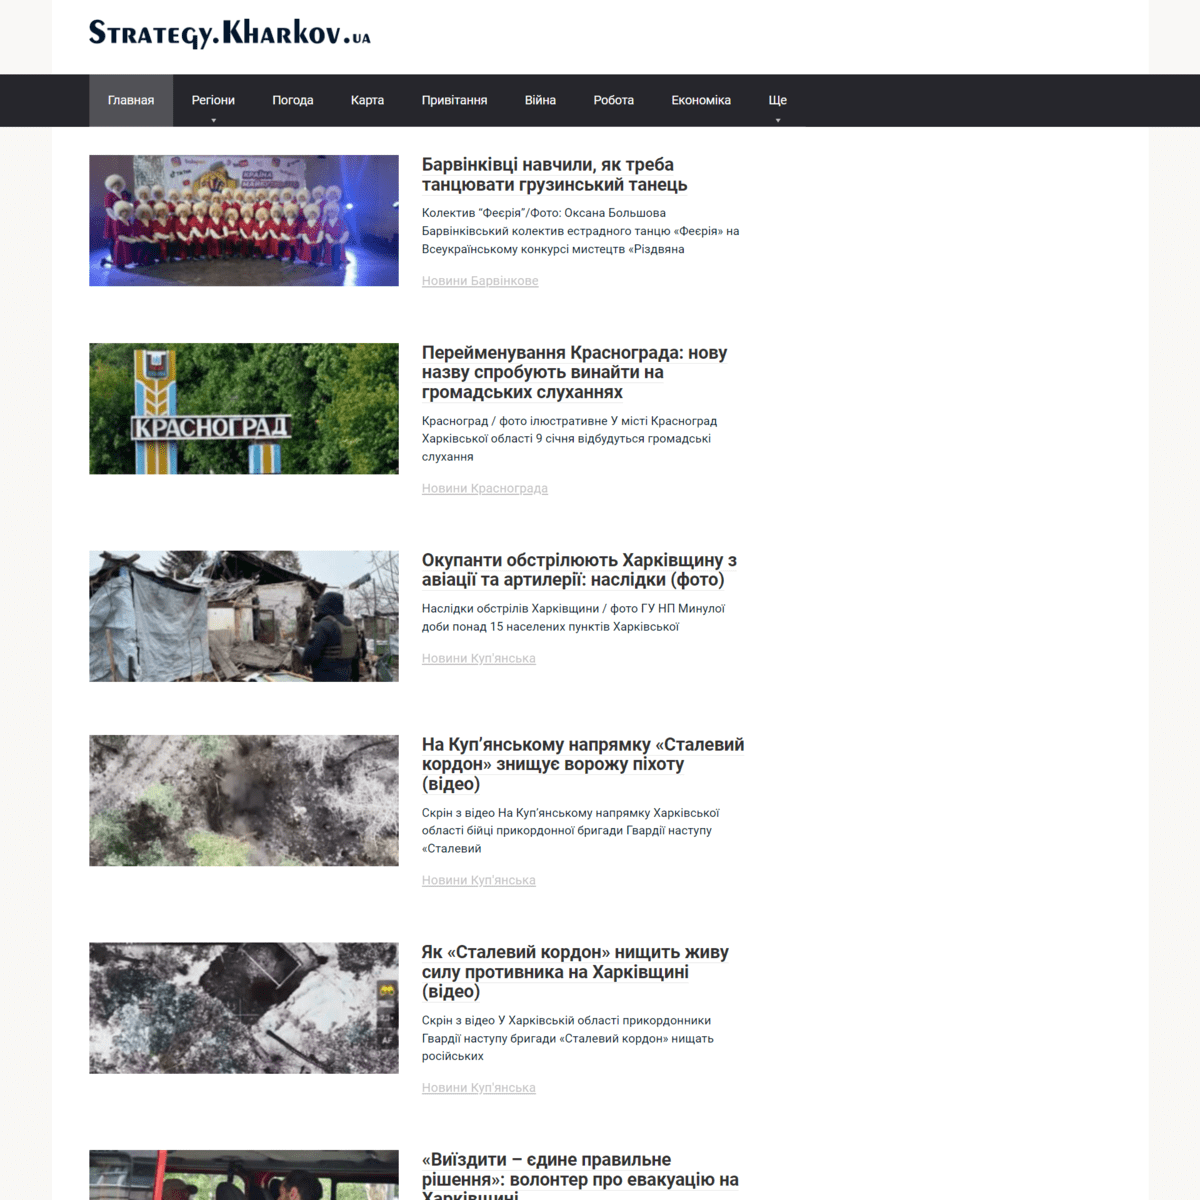
Task: Follow Новини Куп'янська link under живу силу article
Action: 479,1088
